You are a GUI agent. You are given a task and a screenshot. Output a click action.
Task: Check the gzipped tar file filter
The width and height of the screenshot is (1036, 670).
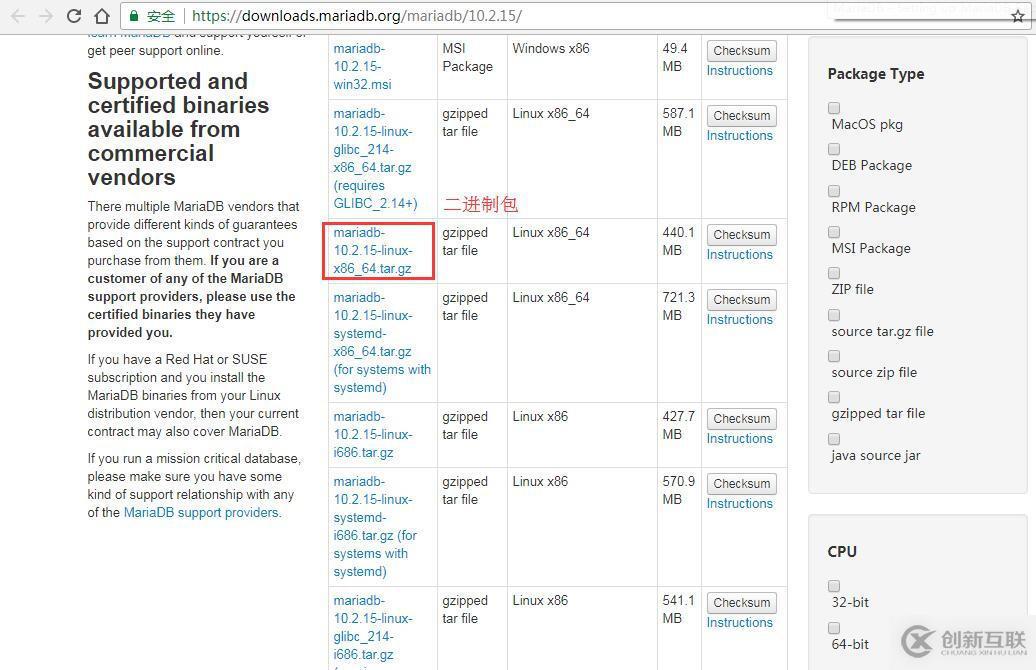tap(834, 396)
